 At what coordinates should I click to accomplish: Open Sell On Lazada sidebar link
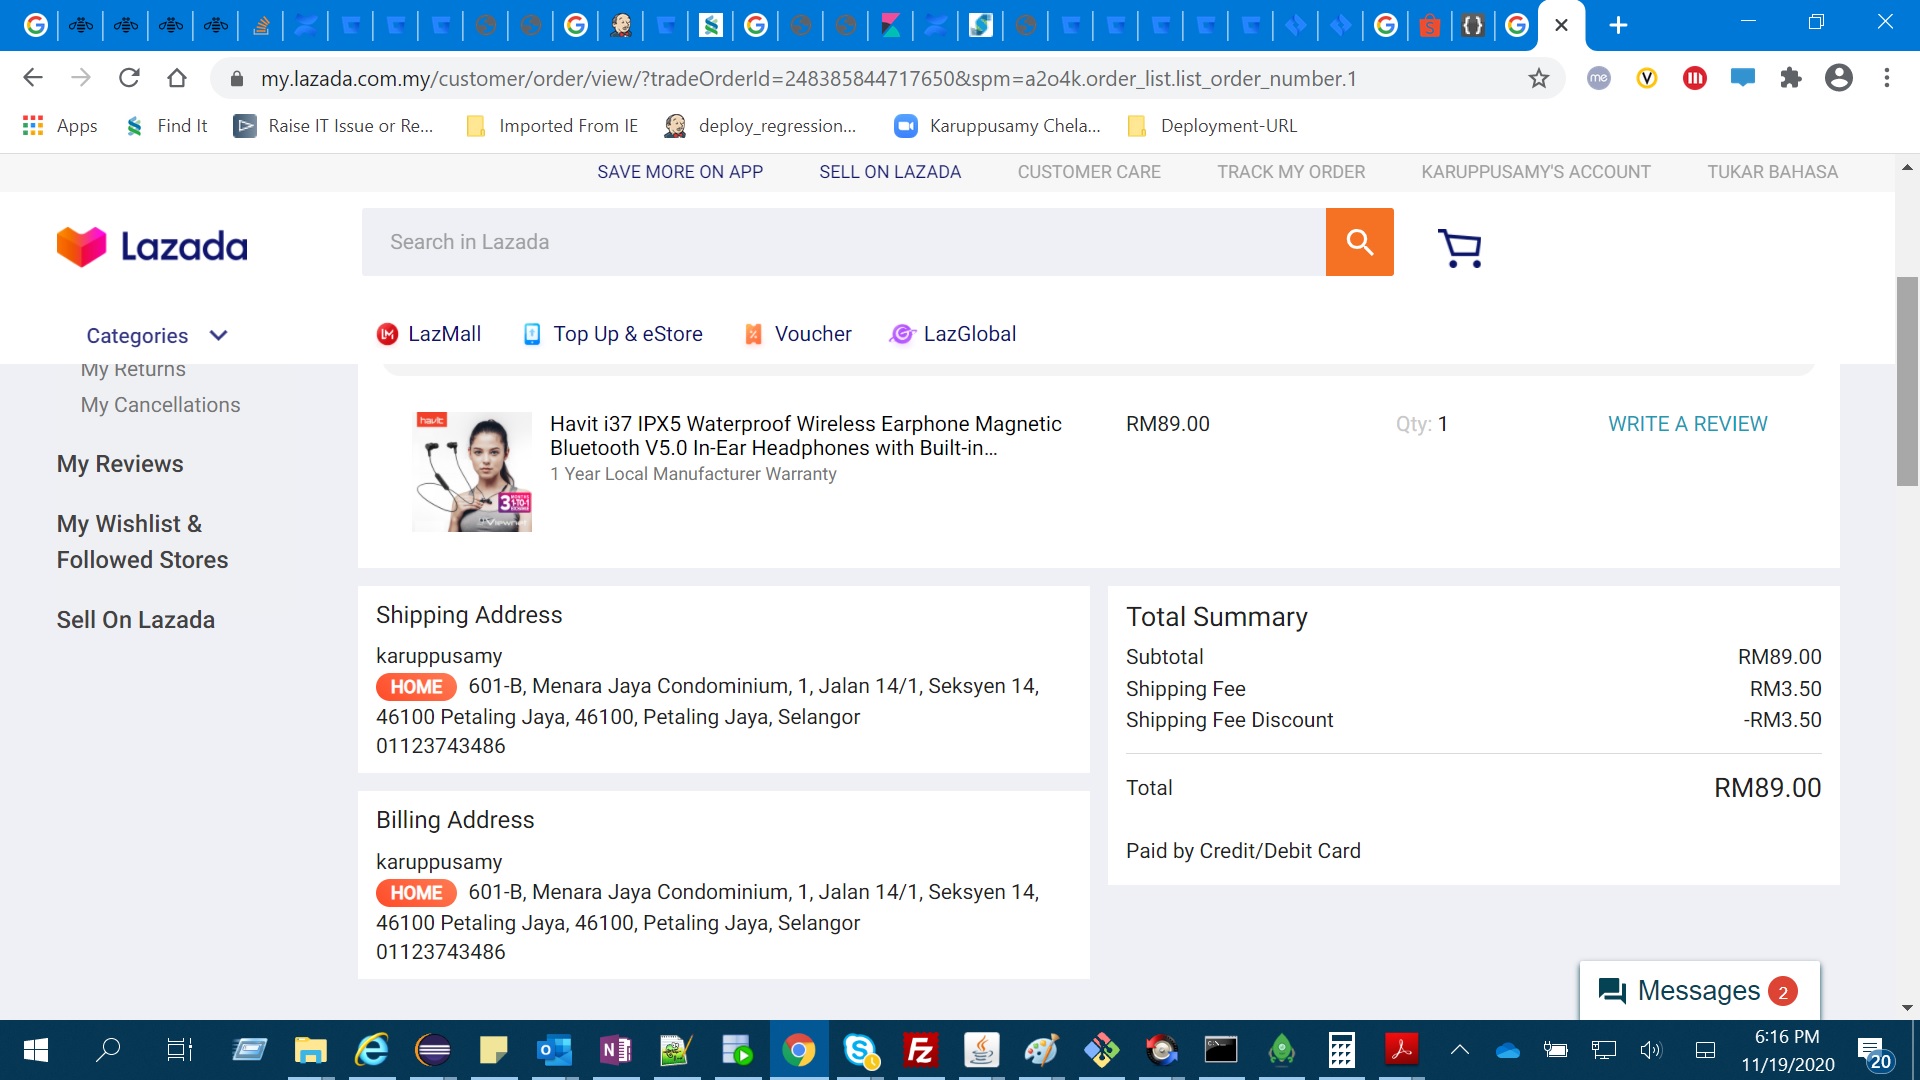[x=136, y=620]
